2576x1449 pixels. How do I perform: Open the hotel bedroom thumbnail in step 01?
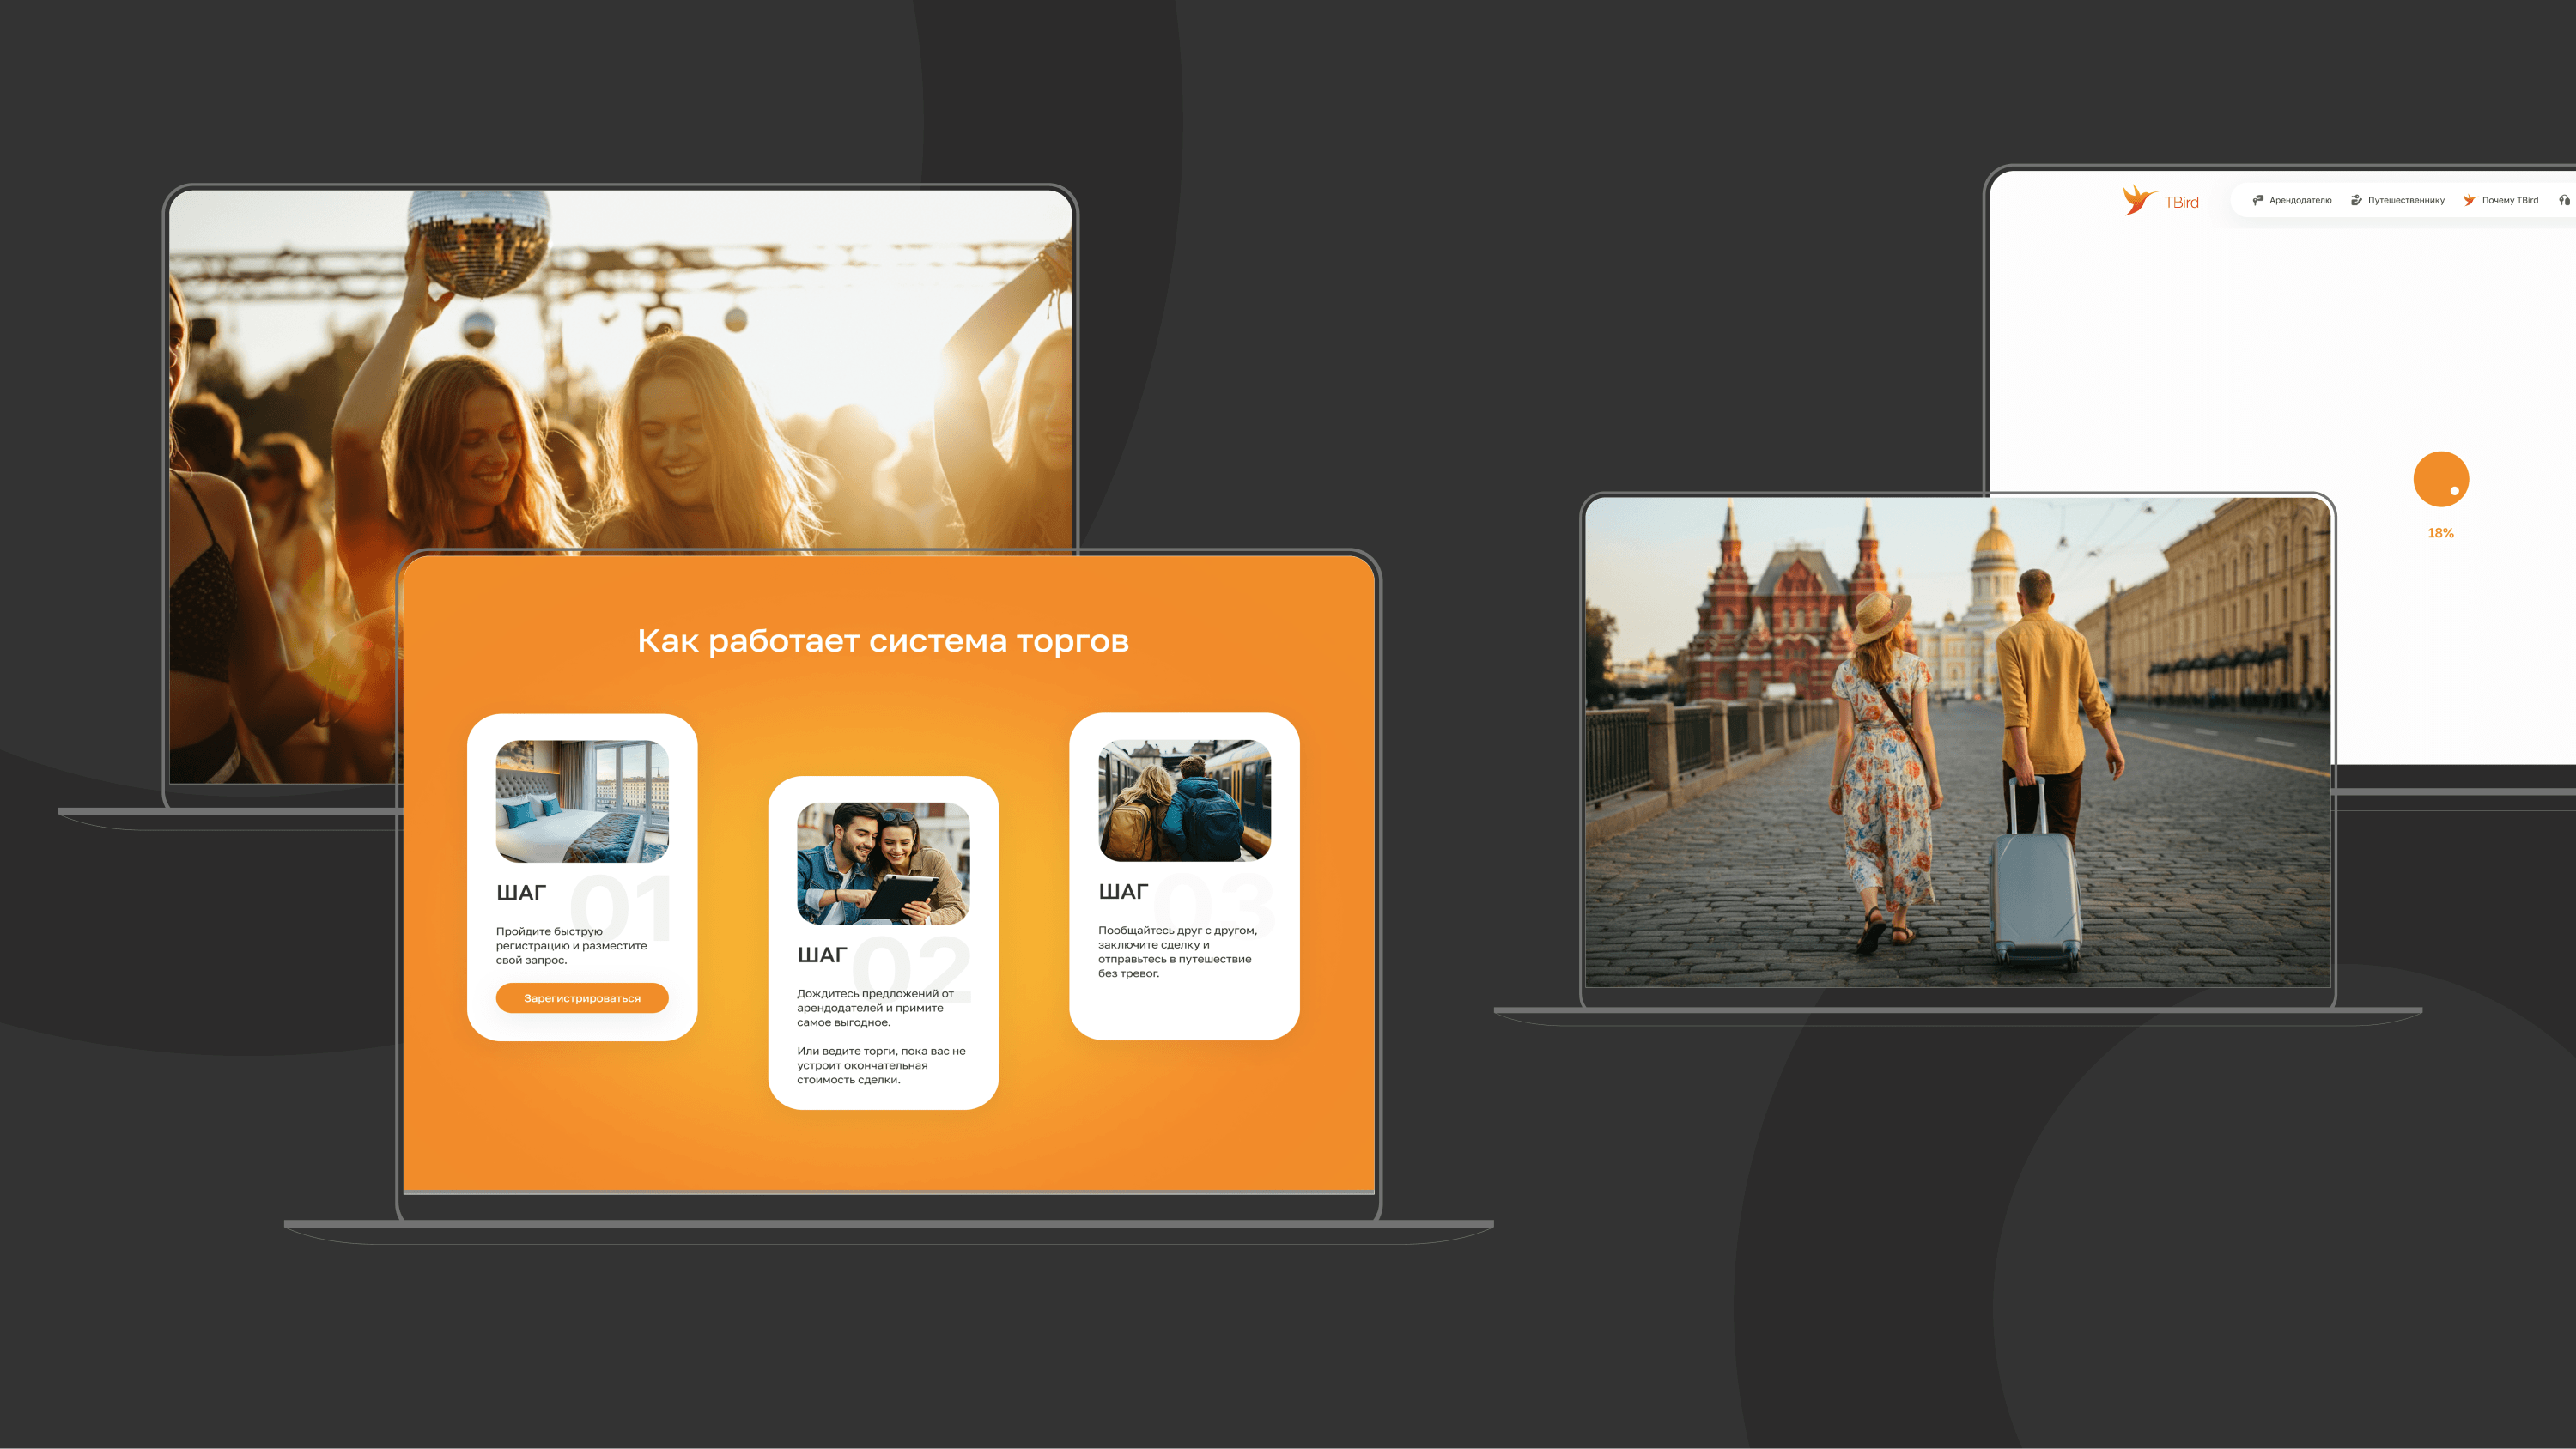582,801
